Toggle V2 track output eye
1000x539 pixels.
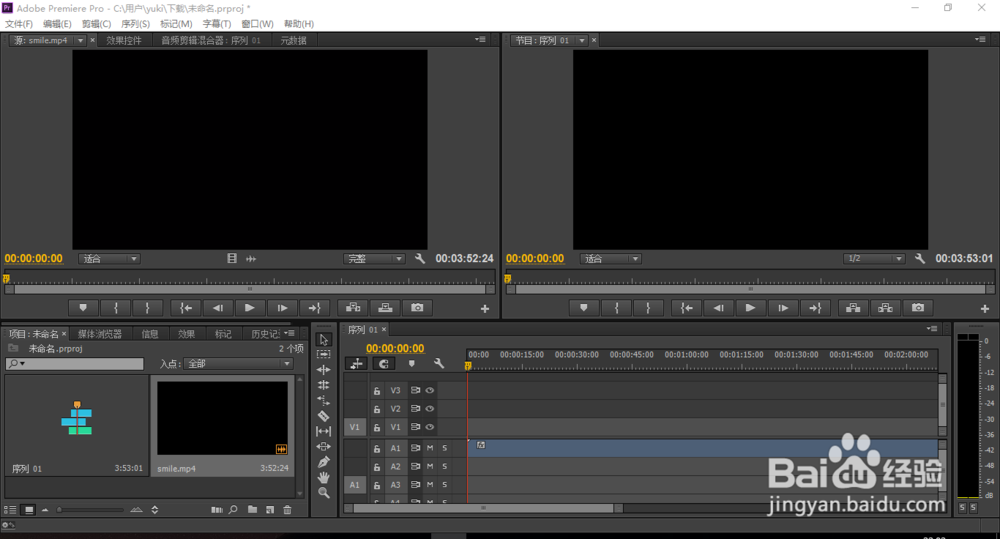pyautogui.click(x=430, y=409)
